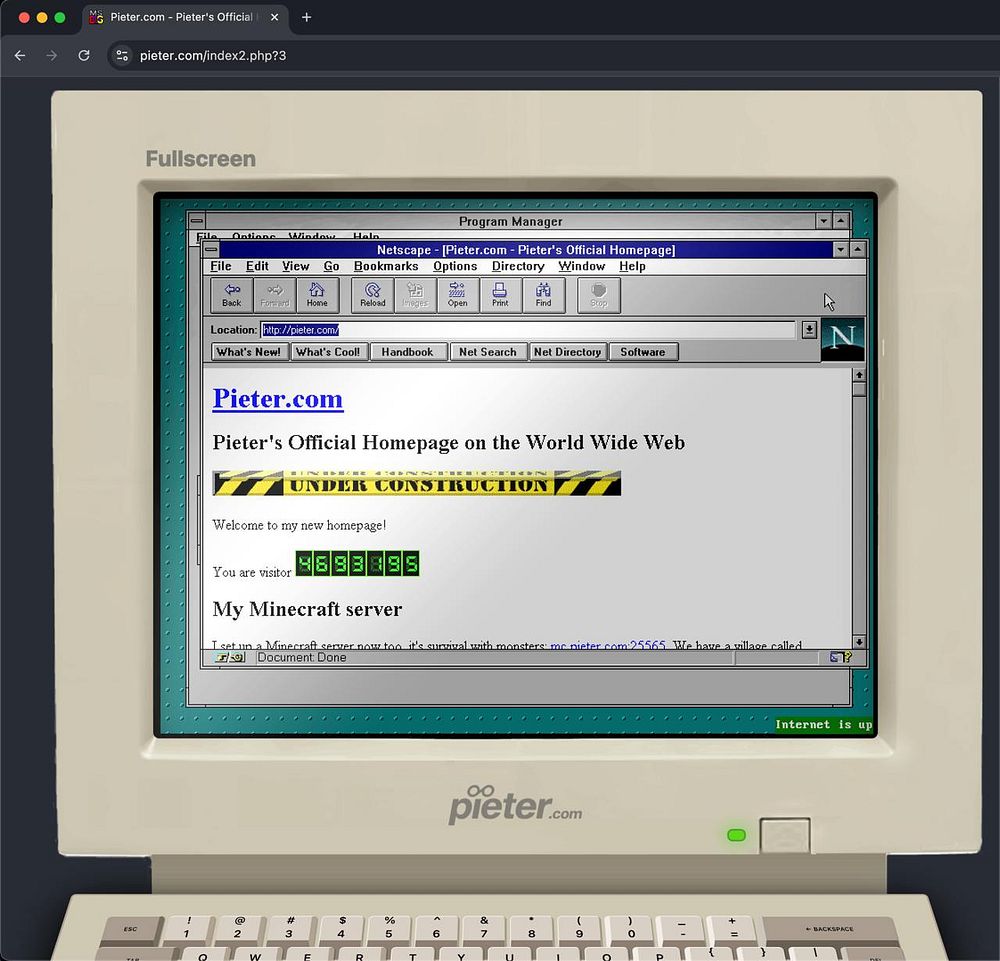Image resolution: width=1000 pixels, height=961 pixels.
Task: Click the Internet is up status label
Action: 823,724
